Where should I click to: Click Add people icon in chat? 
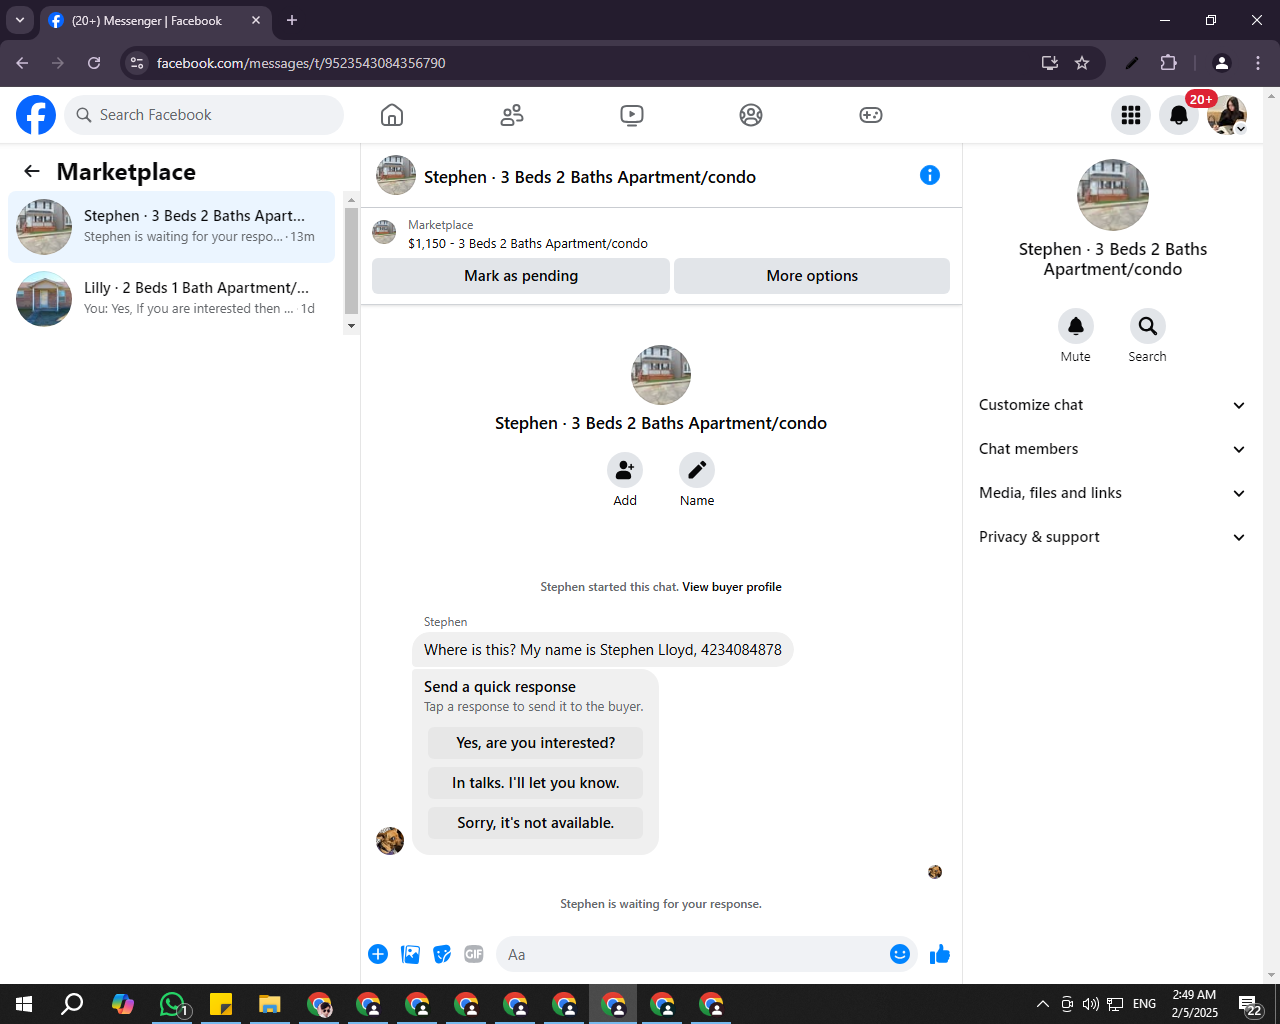pos(625,469)
